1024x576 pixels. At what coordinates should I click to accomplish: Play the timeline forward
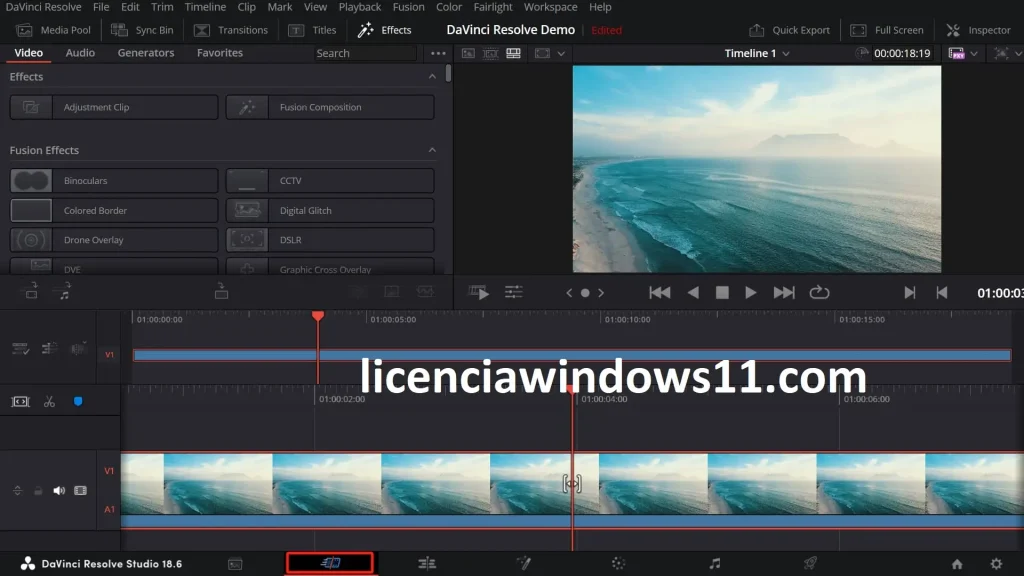click(x=750, y=293)
